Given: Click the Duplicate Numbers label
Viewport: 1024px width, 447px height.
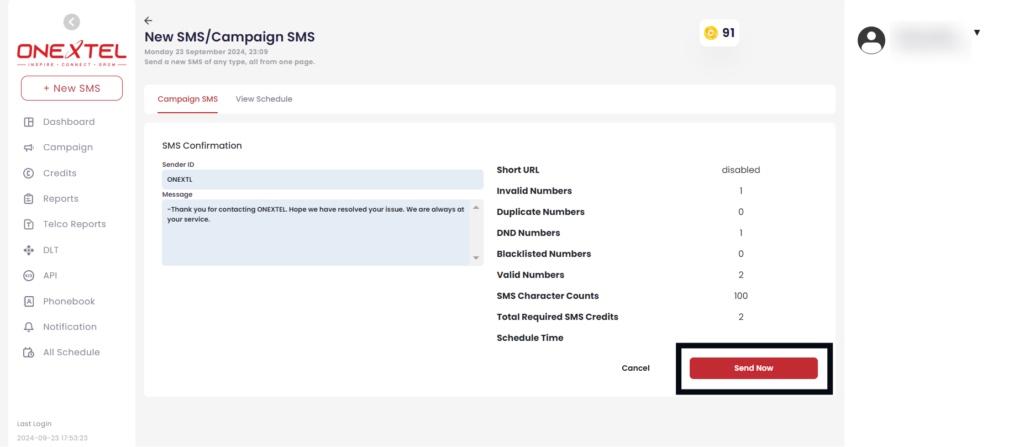Looking at the screenshot, I should click(x=541, y=212).
